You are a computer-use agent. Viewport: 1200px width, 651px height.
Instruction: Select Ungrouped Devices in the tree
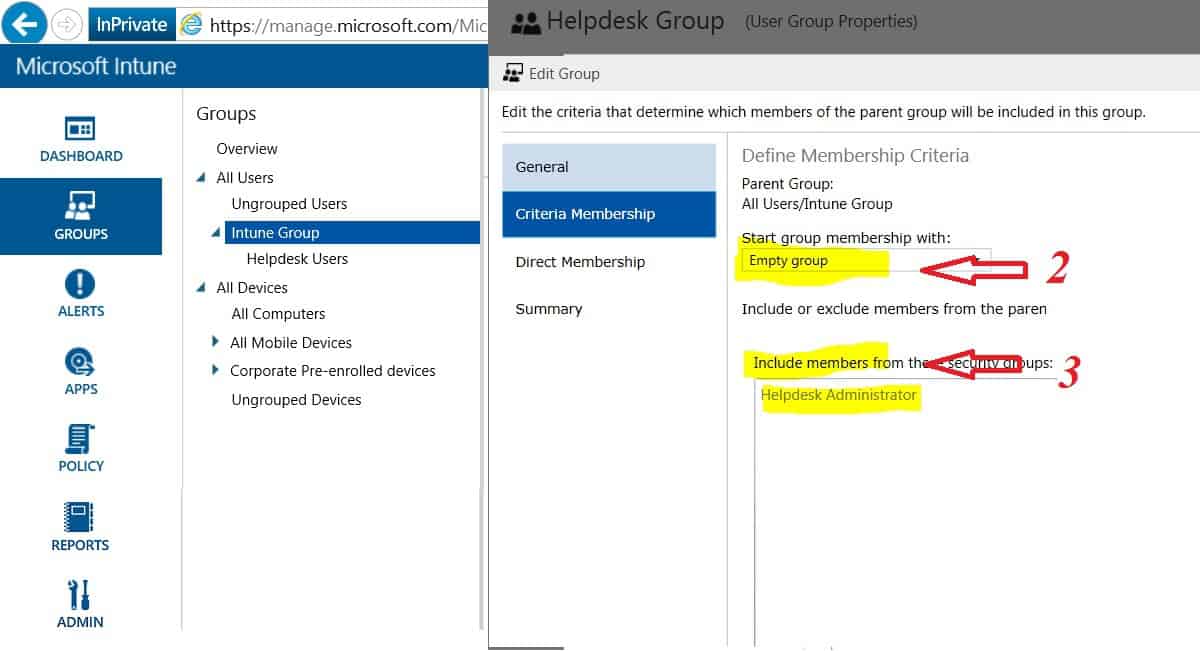tap(296, 400)
